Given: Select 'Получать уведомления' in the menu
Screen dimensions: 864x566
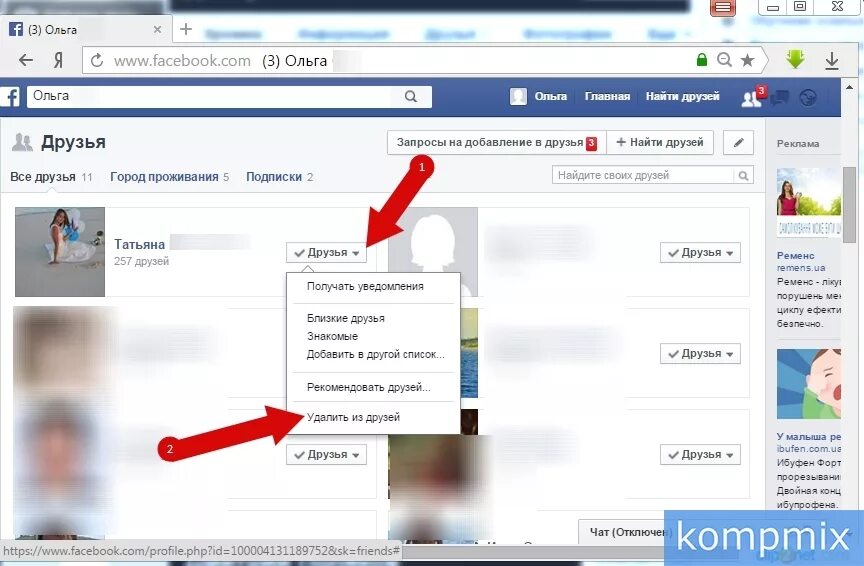Looking at the screenshot, I should click(x=365, y=287).
